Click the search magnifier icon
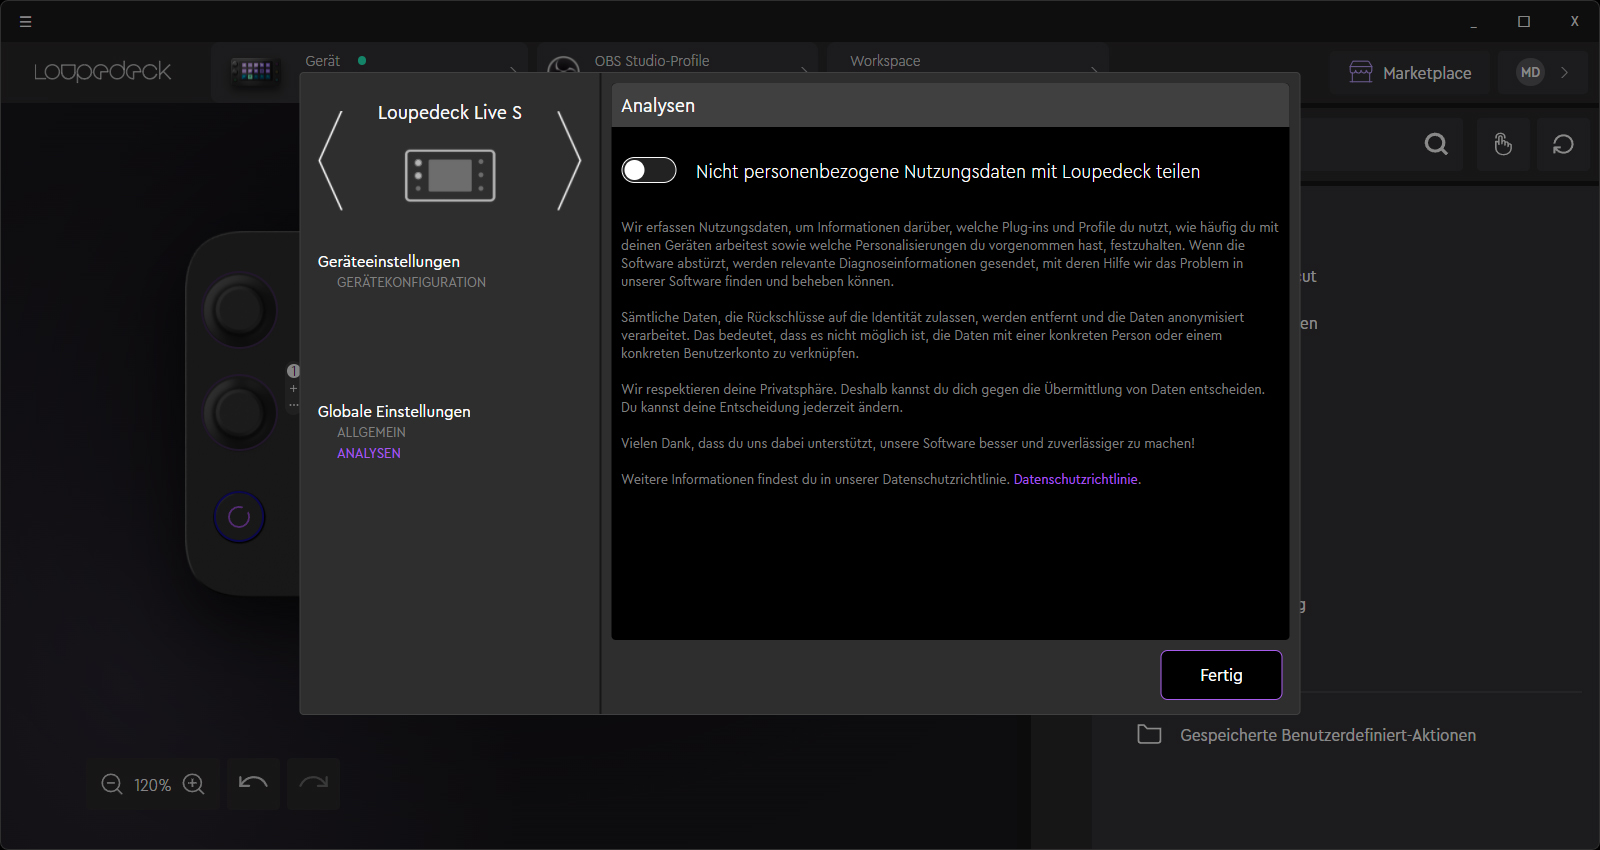 [1436, 144]
